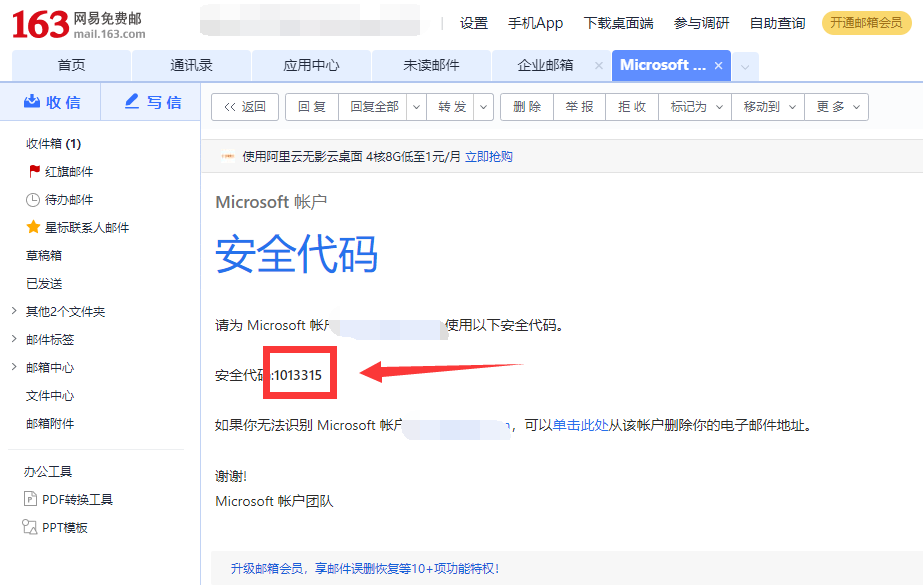The image size is (923, 585).
Task: Click the clock icon for 待办邮件
Action: [x=34, y=200]
